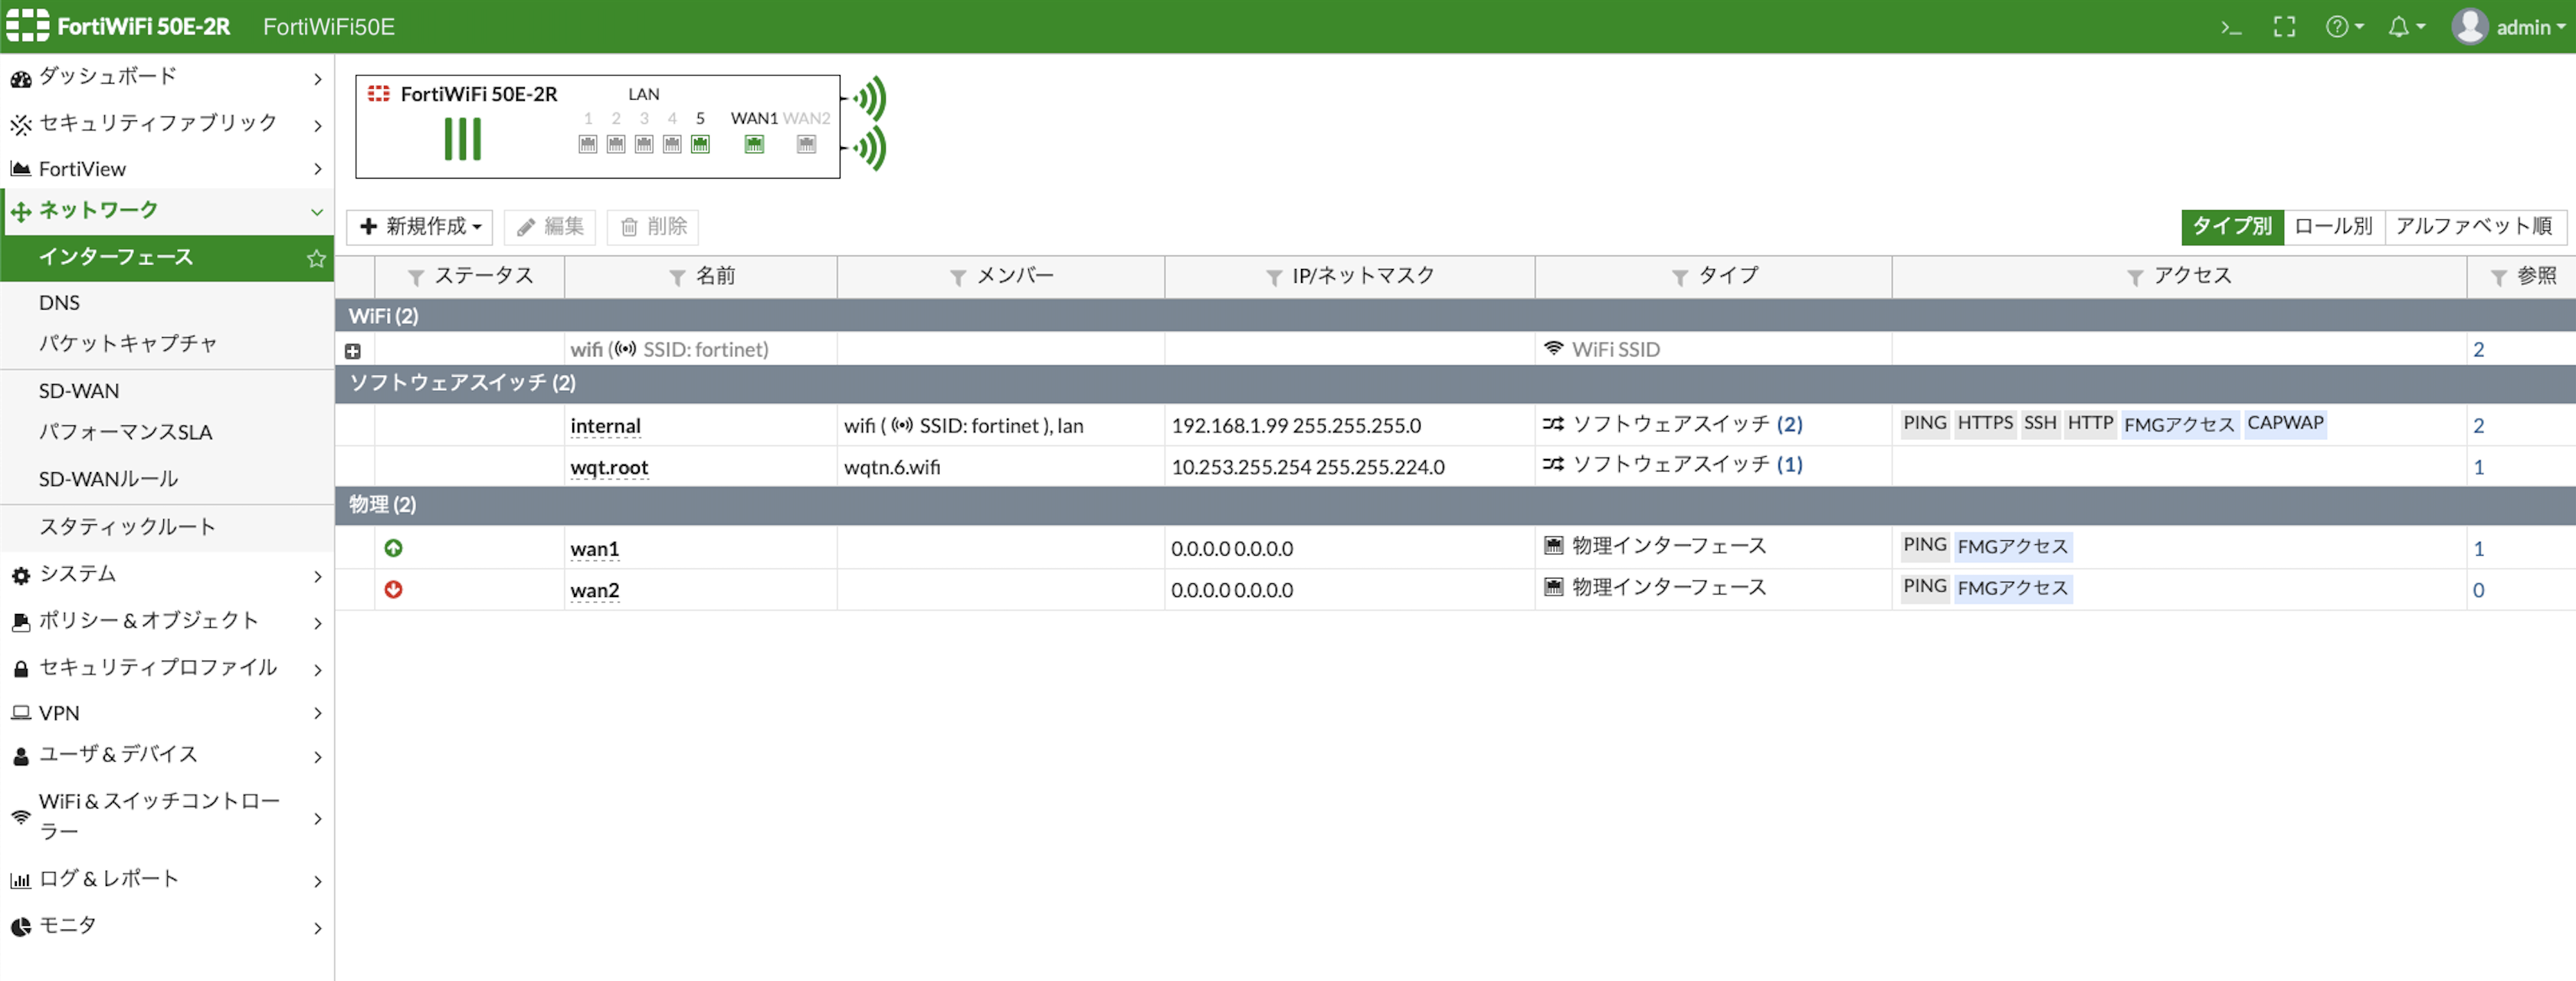Open the notifications bell
Image resolution: width=2576 pixels, height=981 pixels.
pos(2401,27)
